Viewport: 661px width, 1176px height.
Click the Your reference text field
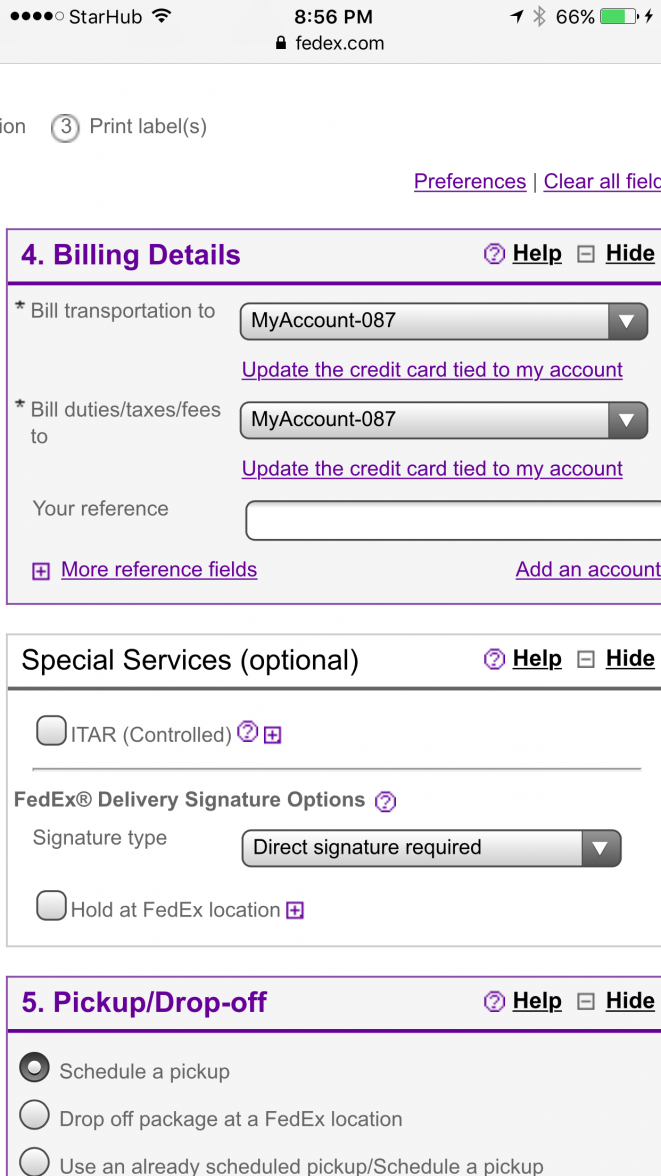click(x=453, y=520)
